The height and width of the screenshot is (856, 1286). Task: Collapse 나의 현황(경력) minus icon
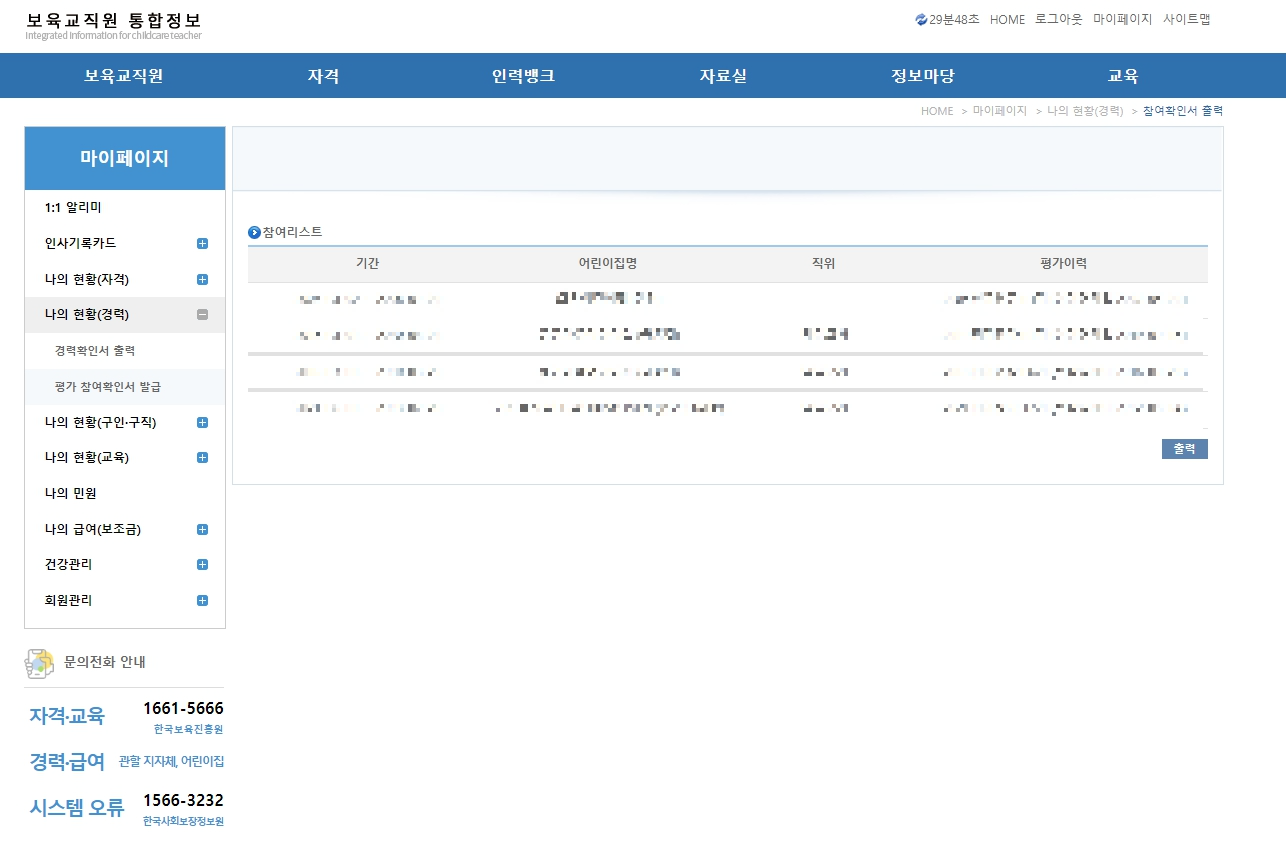pyautogui.click(x=203, y=314)
